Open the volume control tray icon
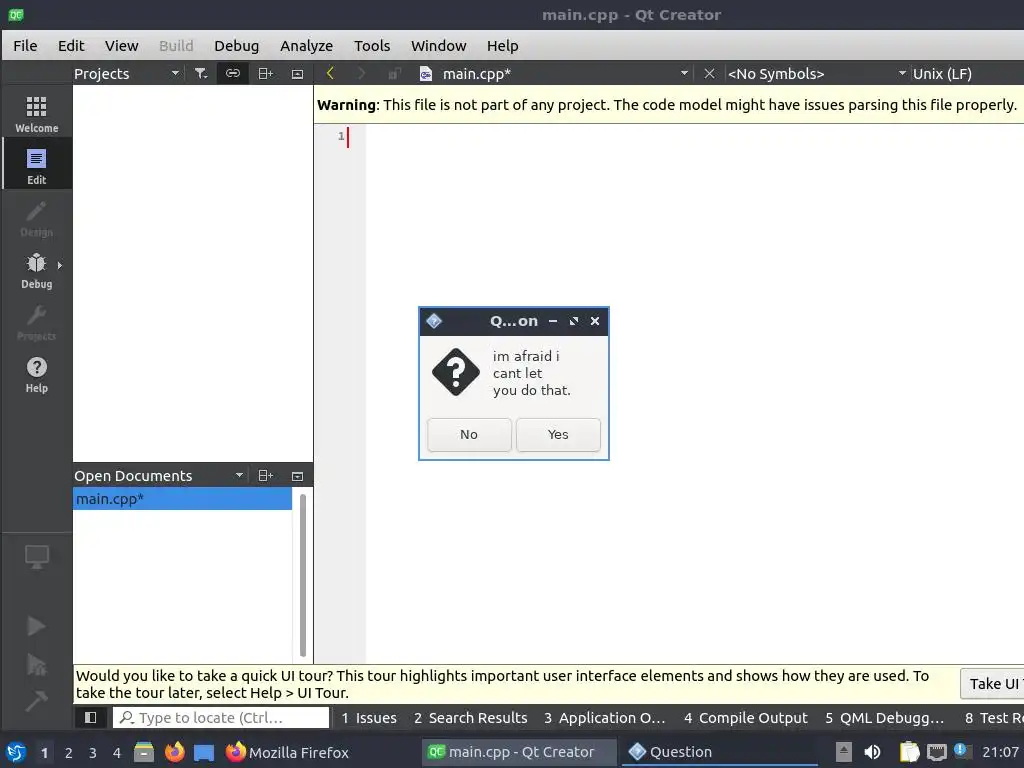Viewport: 1024px width, 768px height. click(872, 752)
